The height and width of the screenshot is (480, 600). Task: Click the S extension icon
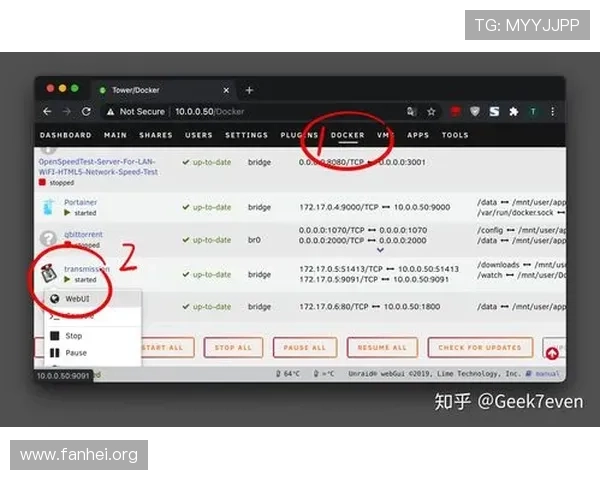pyautogui.click(x=494, y=112)
